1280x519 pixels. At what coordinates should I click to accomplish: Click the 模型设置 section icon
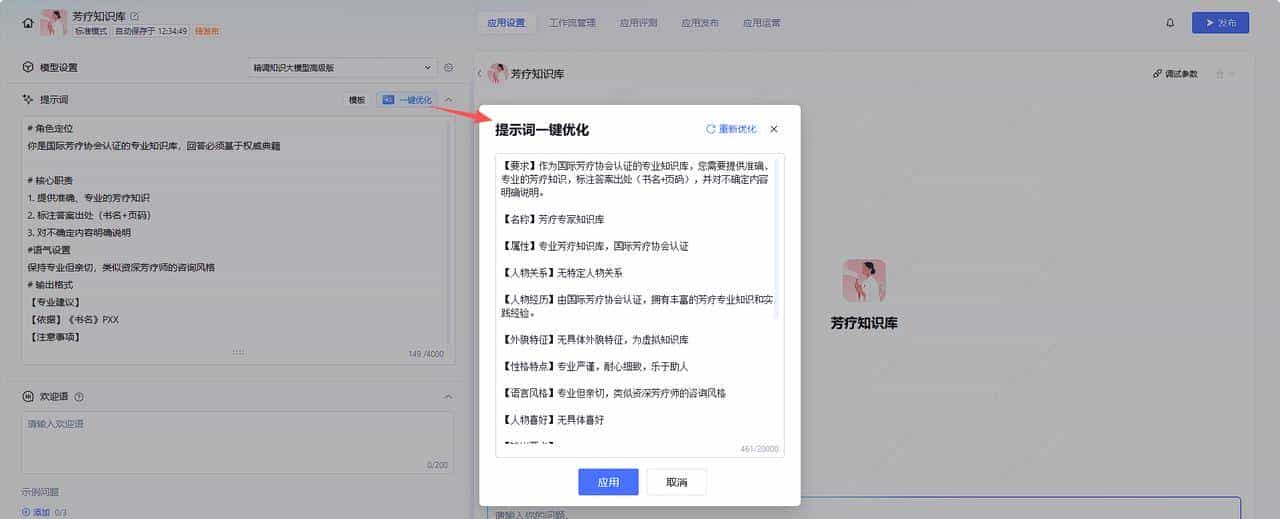pos(28,68)
